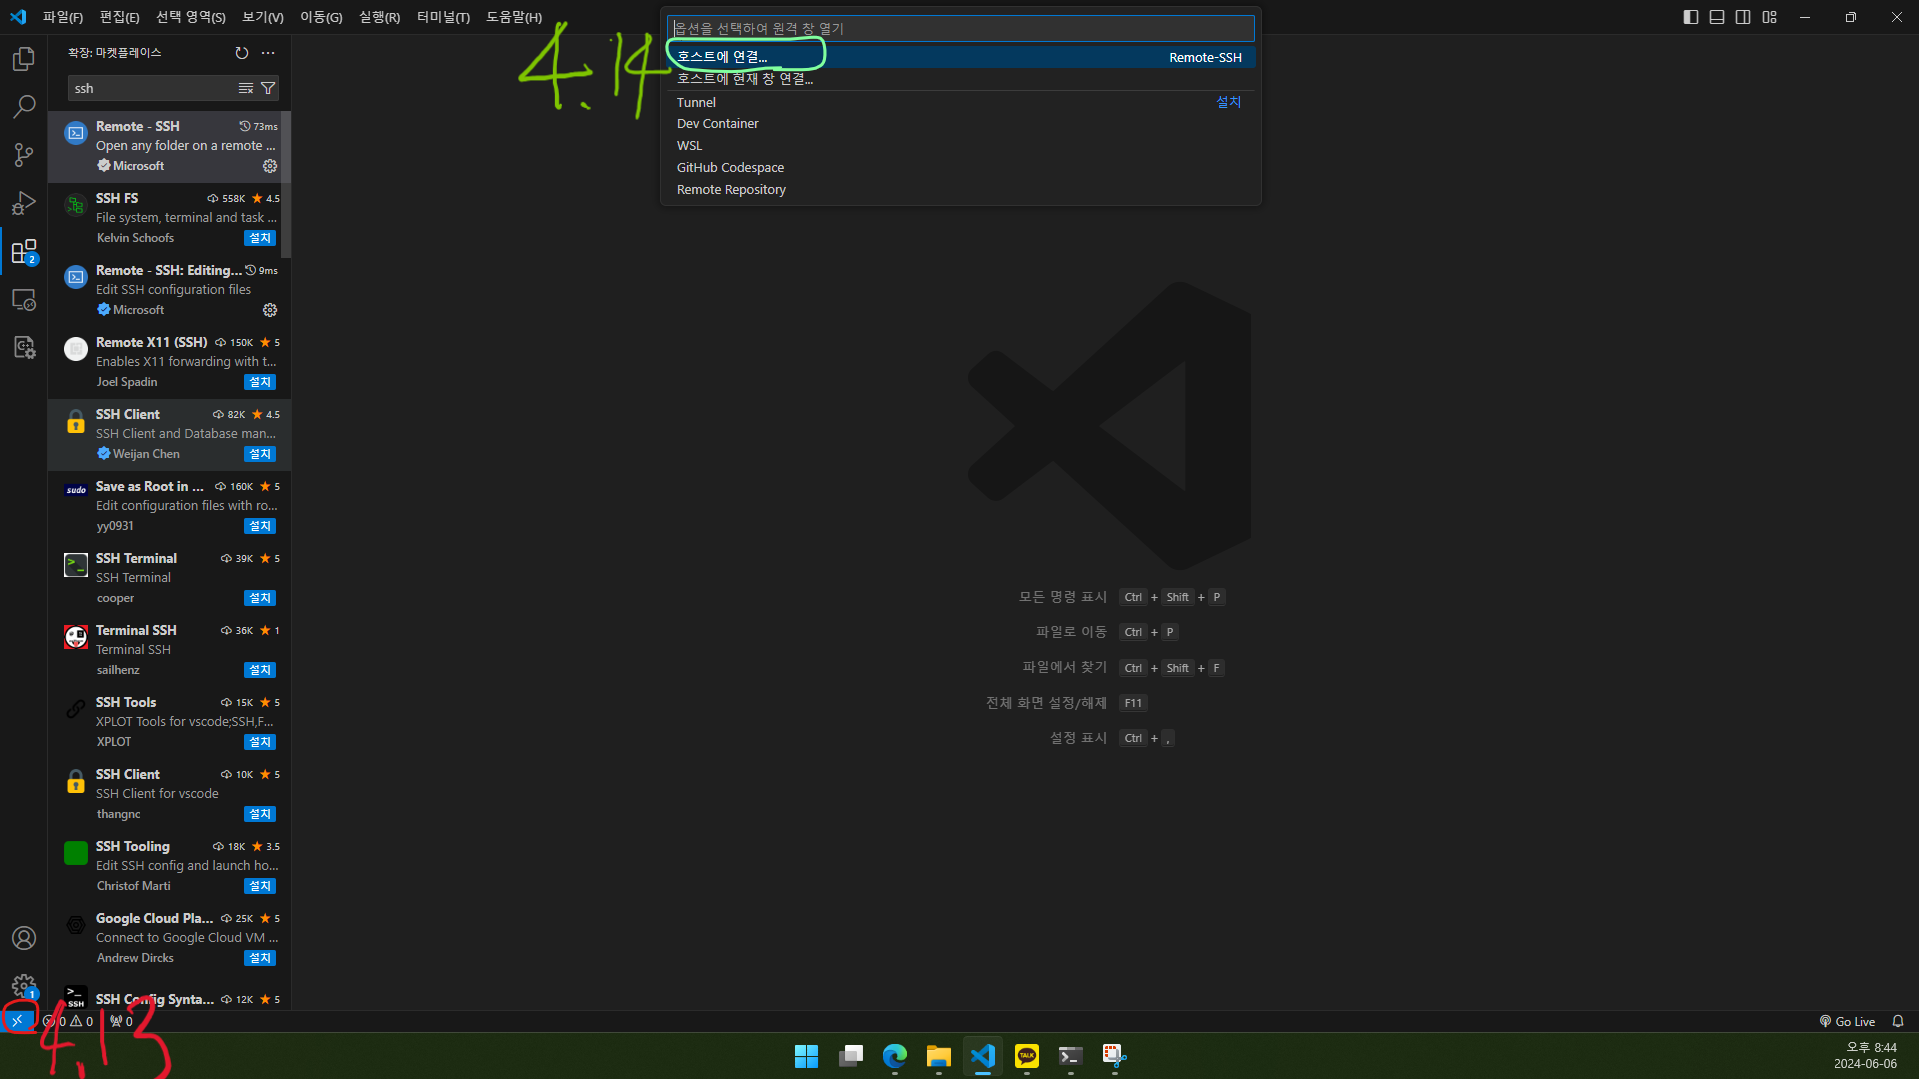
Task: Open the Manage gear in the activity bar
Action: click(x=24, y=986)
